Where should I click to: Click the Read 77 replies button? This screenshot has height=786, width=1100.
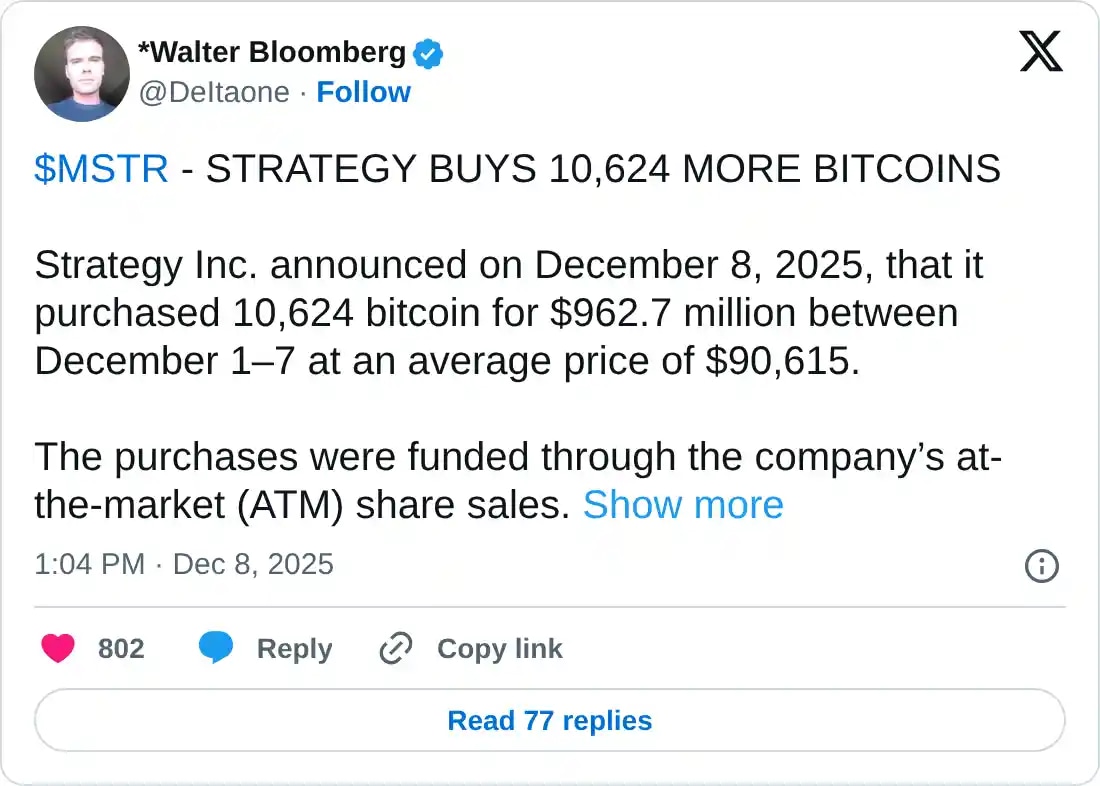click(x=550, y=720)
